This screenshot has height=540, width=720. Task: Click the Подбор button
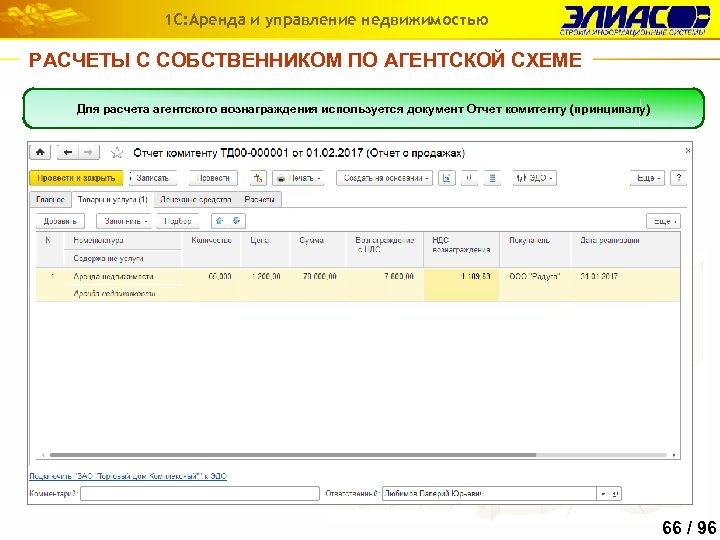(x=178, y=221)
